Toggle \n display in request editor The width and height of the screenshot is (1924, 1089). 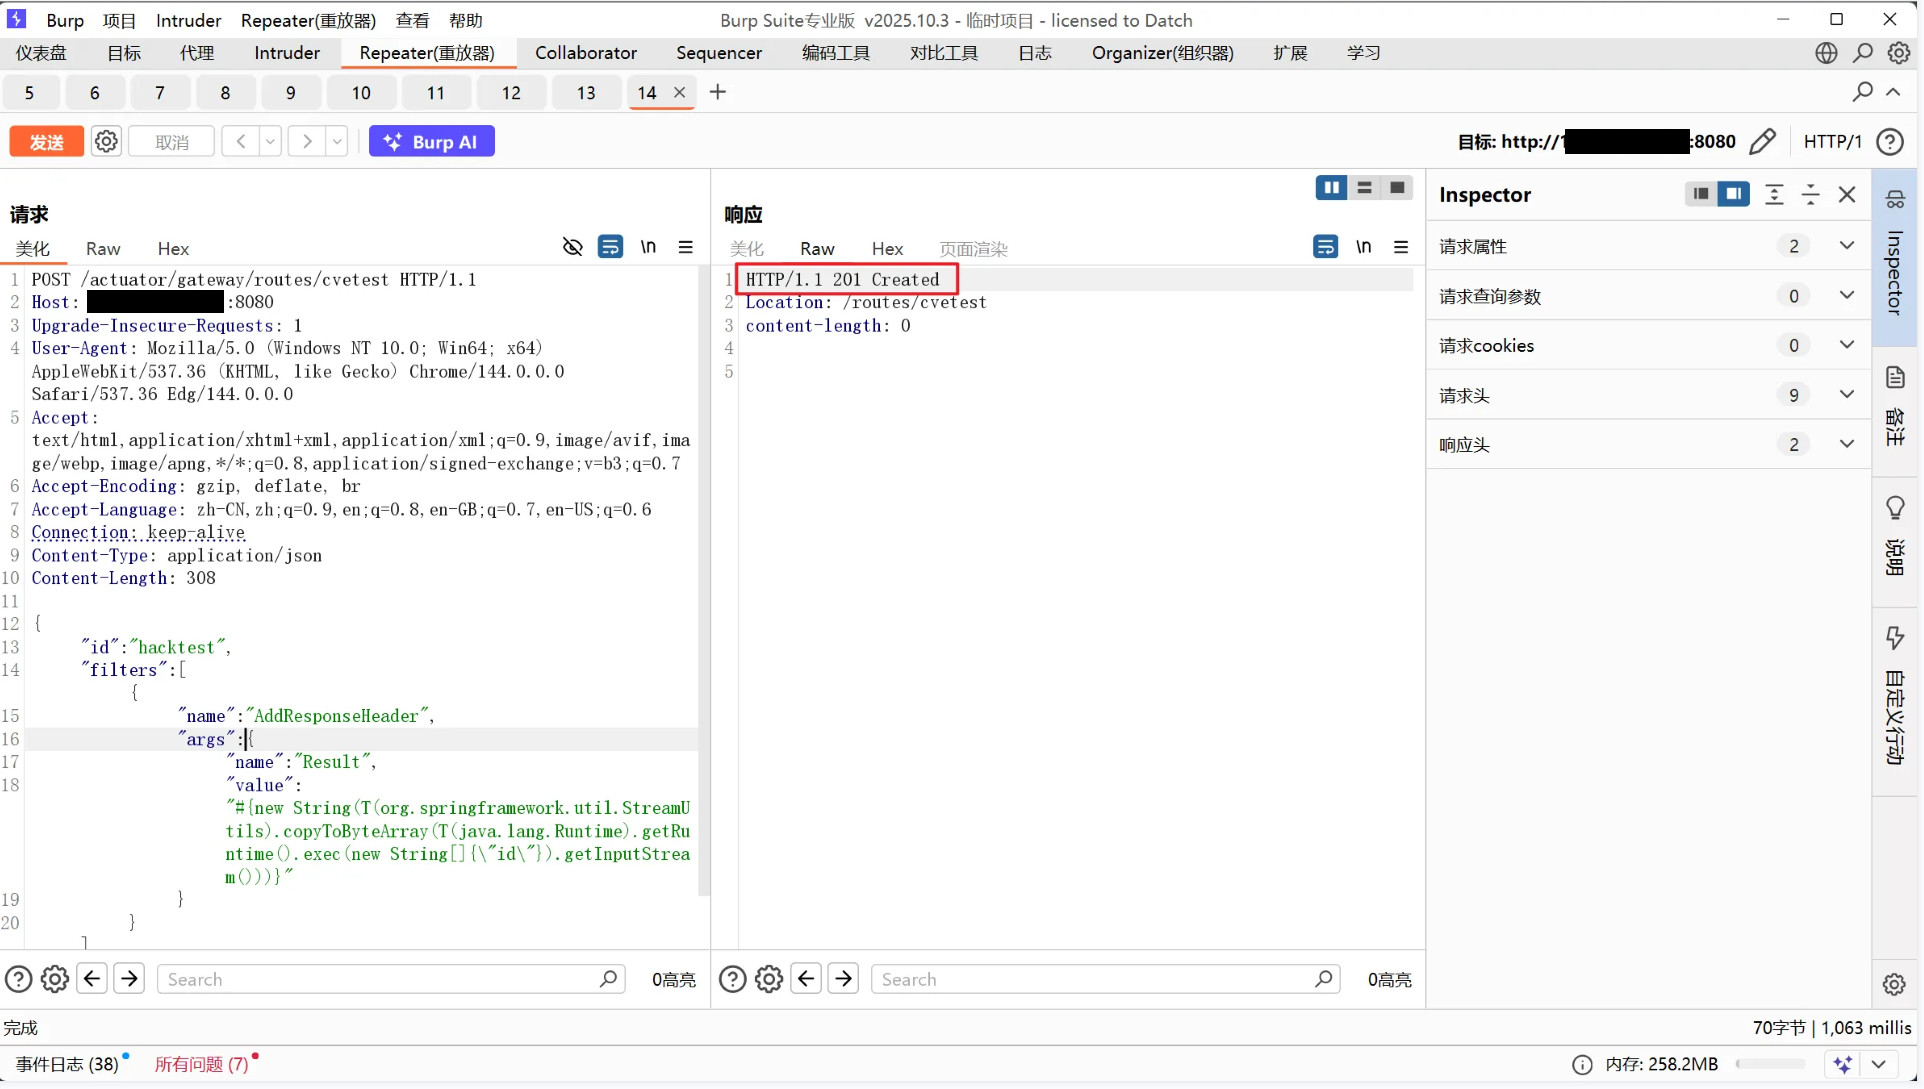(648, 247)
